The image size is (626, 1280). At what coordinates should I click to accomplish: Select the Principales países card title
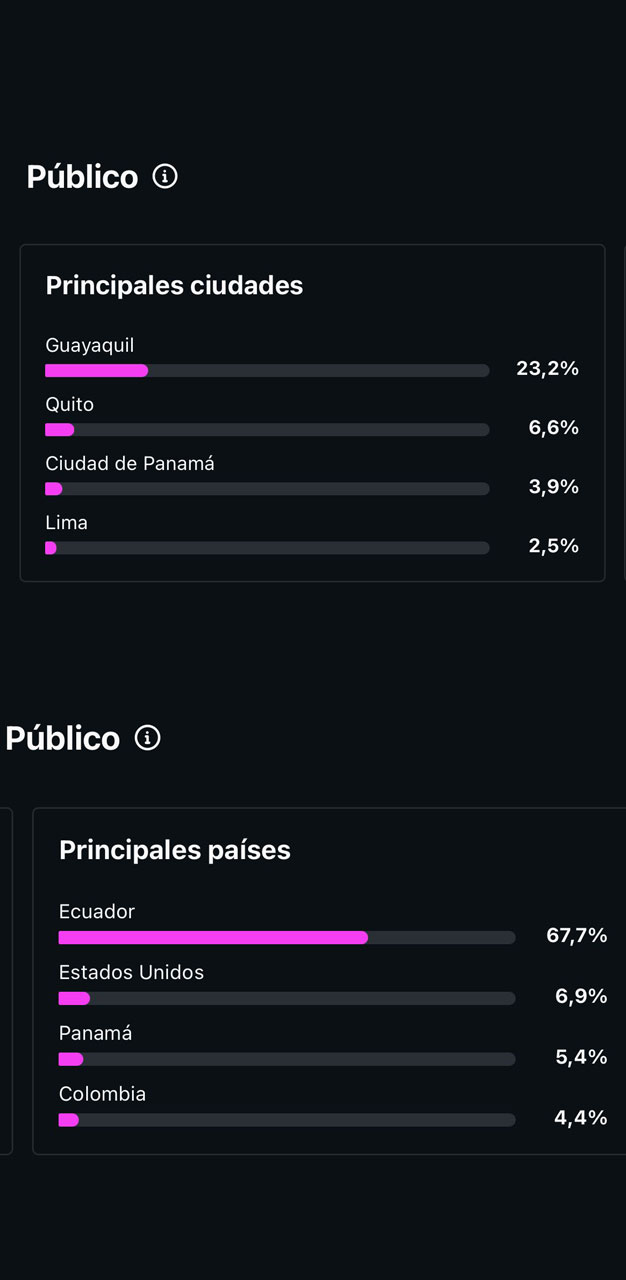[175, 850]
